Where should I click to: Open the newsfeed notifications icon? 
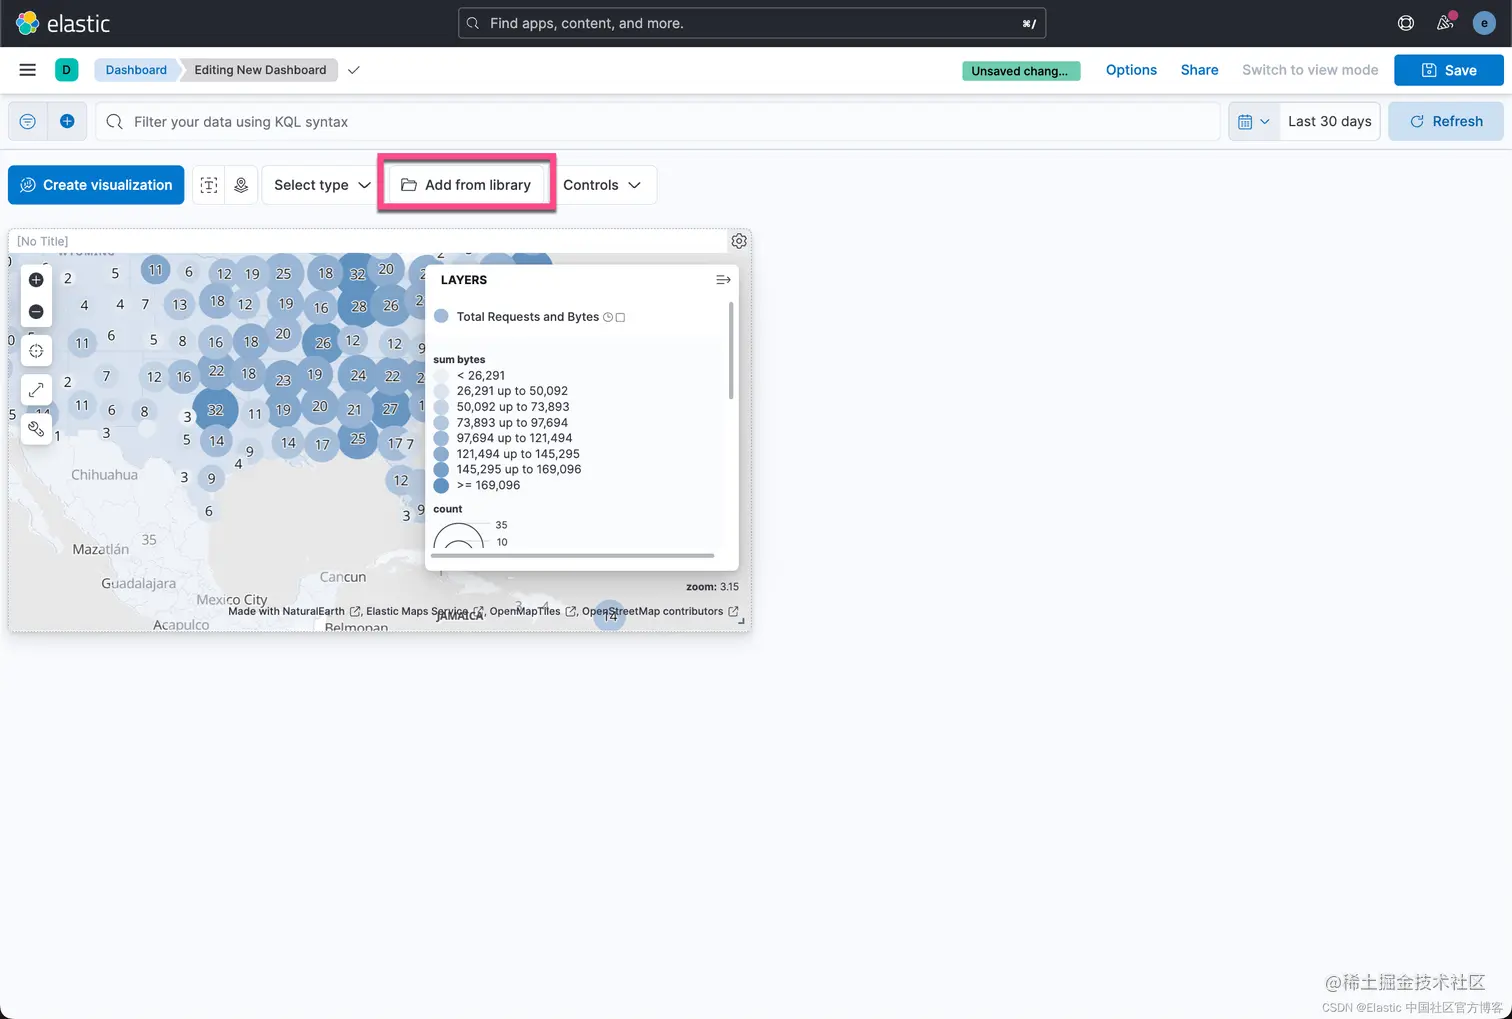pos(1445,23)
